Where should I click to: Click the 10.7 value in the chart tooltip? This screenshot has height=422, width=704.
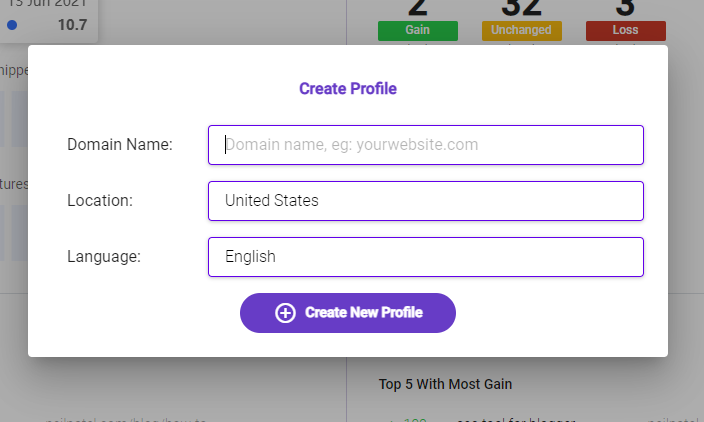(72, 25)
